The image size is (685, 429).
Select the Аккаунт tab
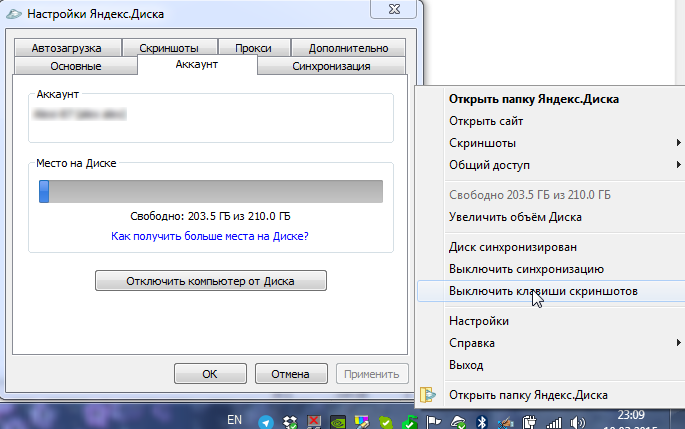[x=197, y=65]
